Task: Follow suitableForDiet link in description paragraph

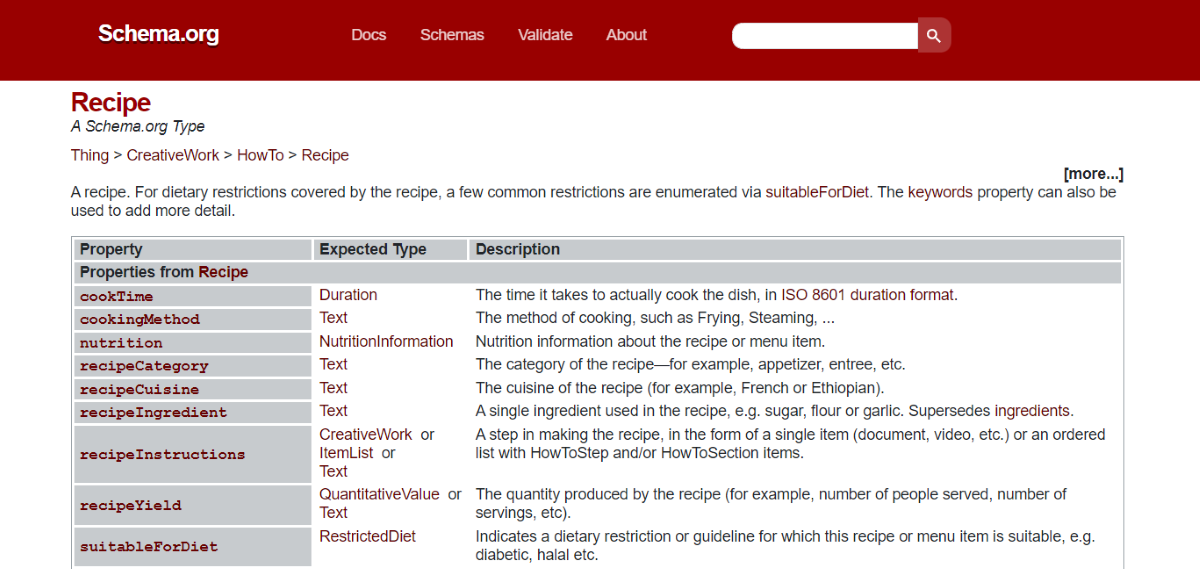Action: (x=818, y=192)
